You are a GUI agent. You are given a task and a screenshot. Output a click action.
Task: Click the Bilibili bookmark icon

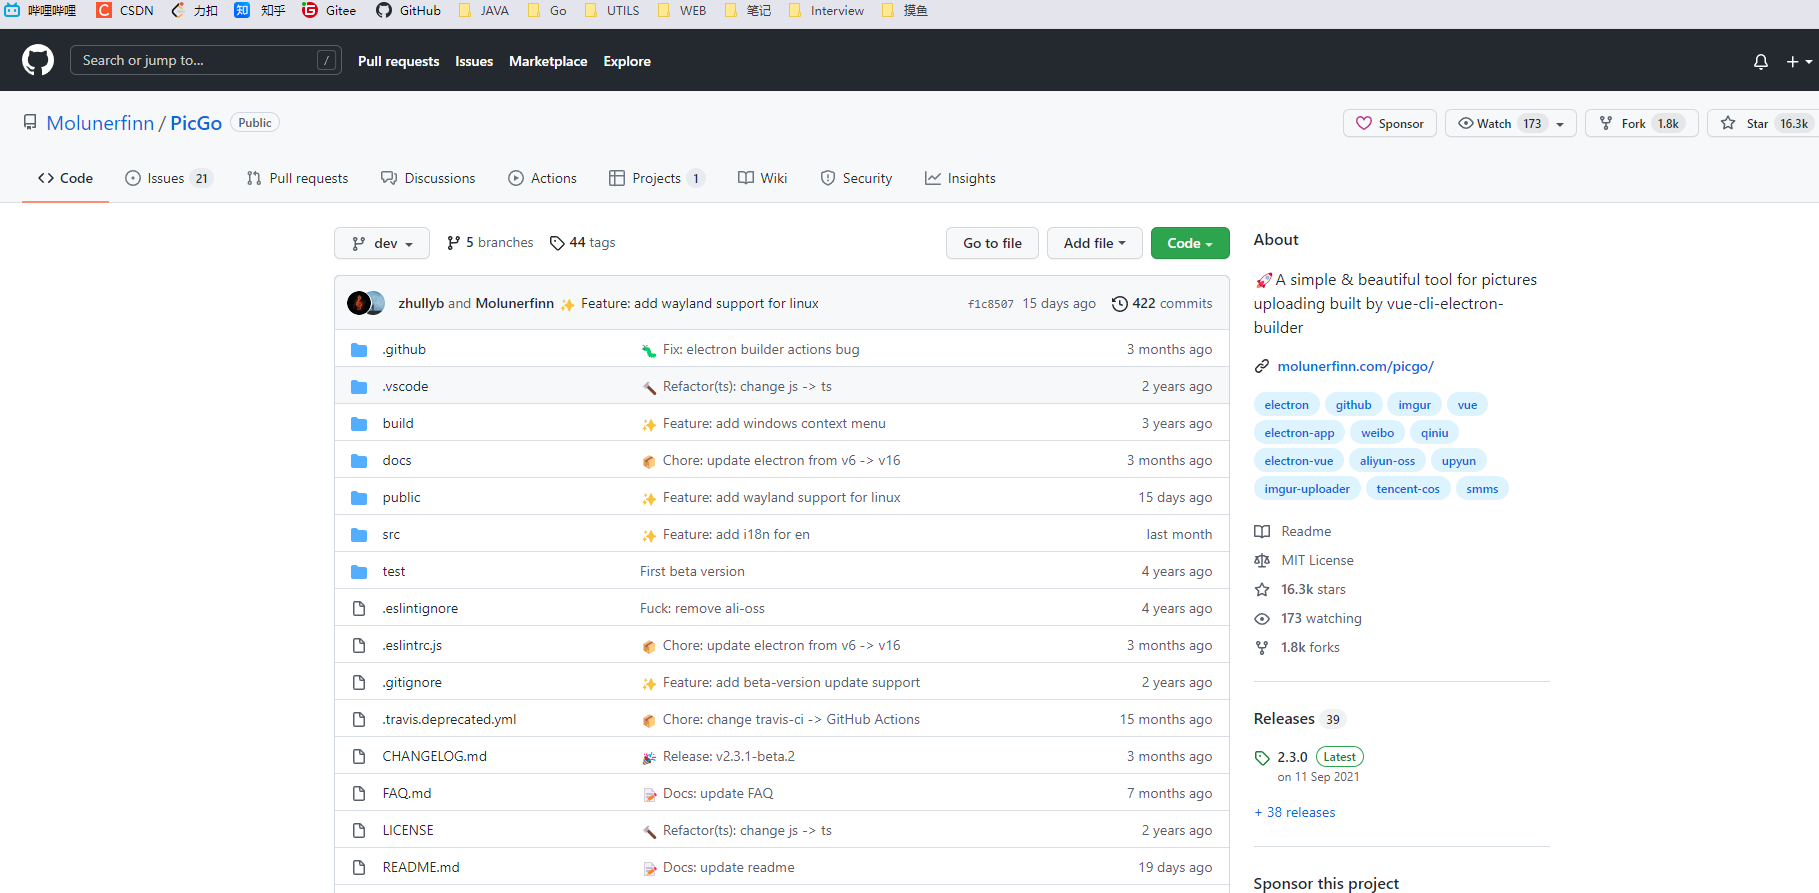pos(12,10)
